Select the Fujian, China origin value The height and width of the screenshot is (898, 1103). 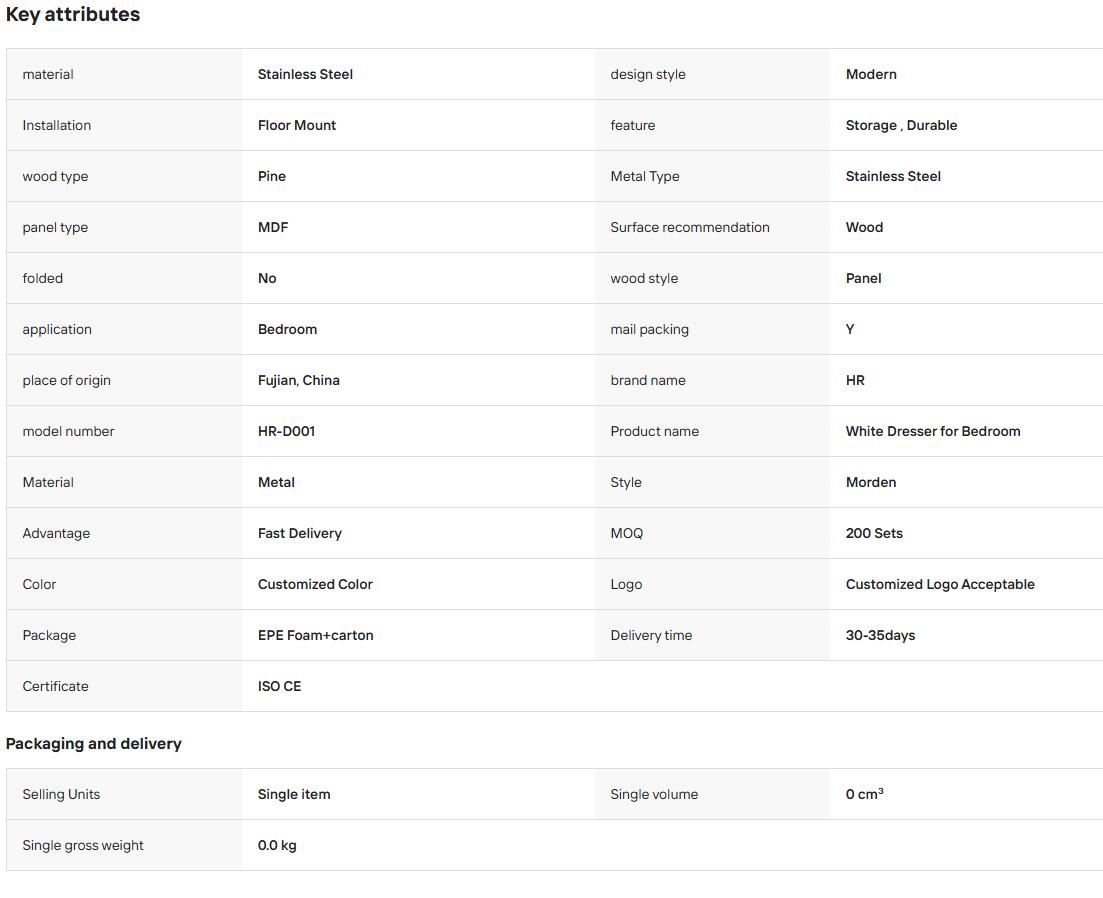point(298,380)
